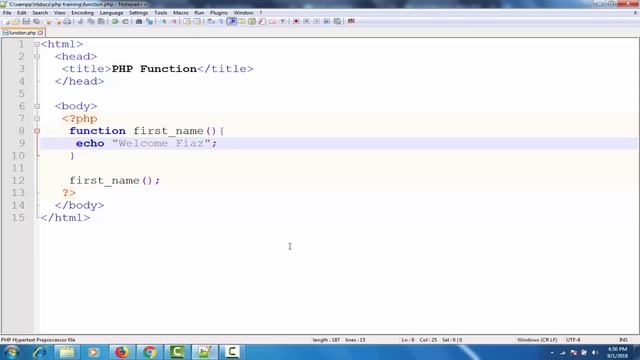Open the Function List panel icon

click(x=262, y=21)
